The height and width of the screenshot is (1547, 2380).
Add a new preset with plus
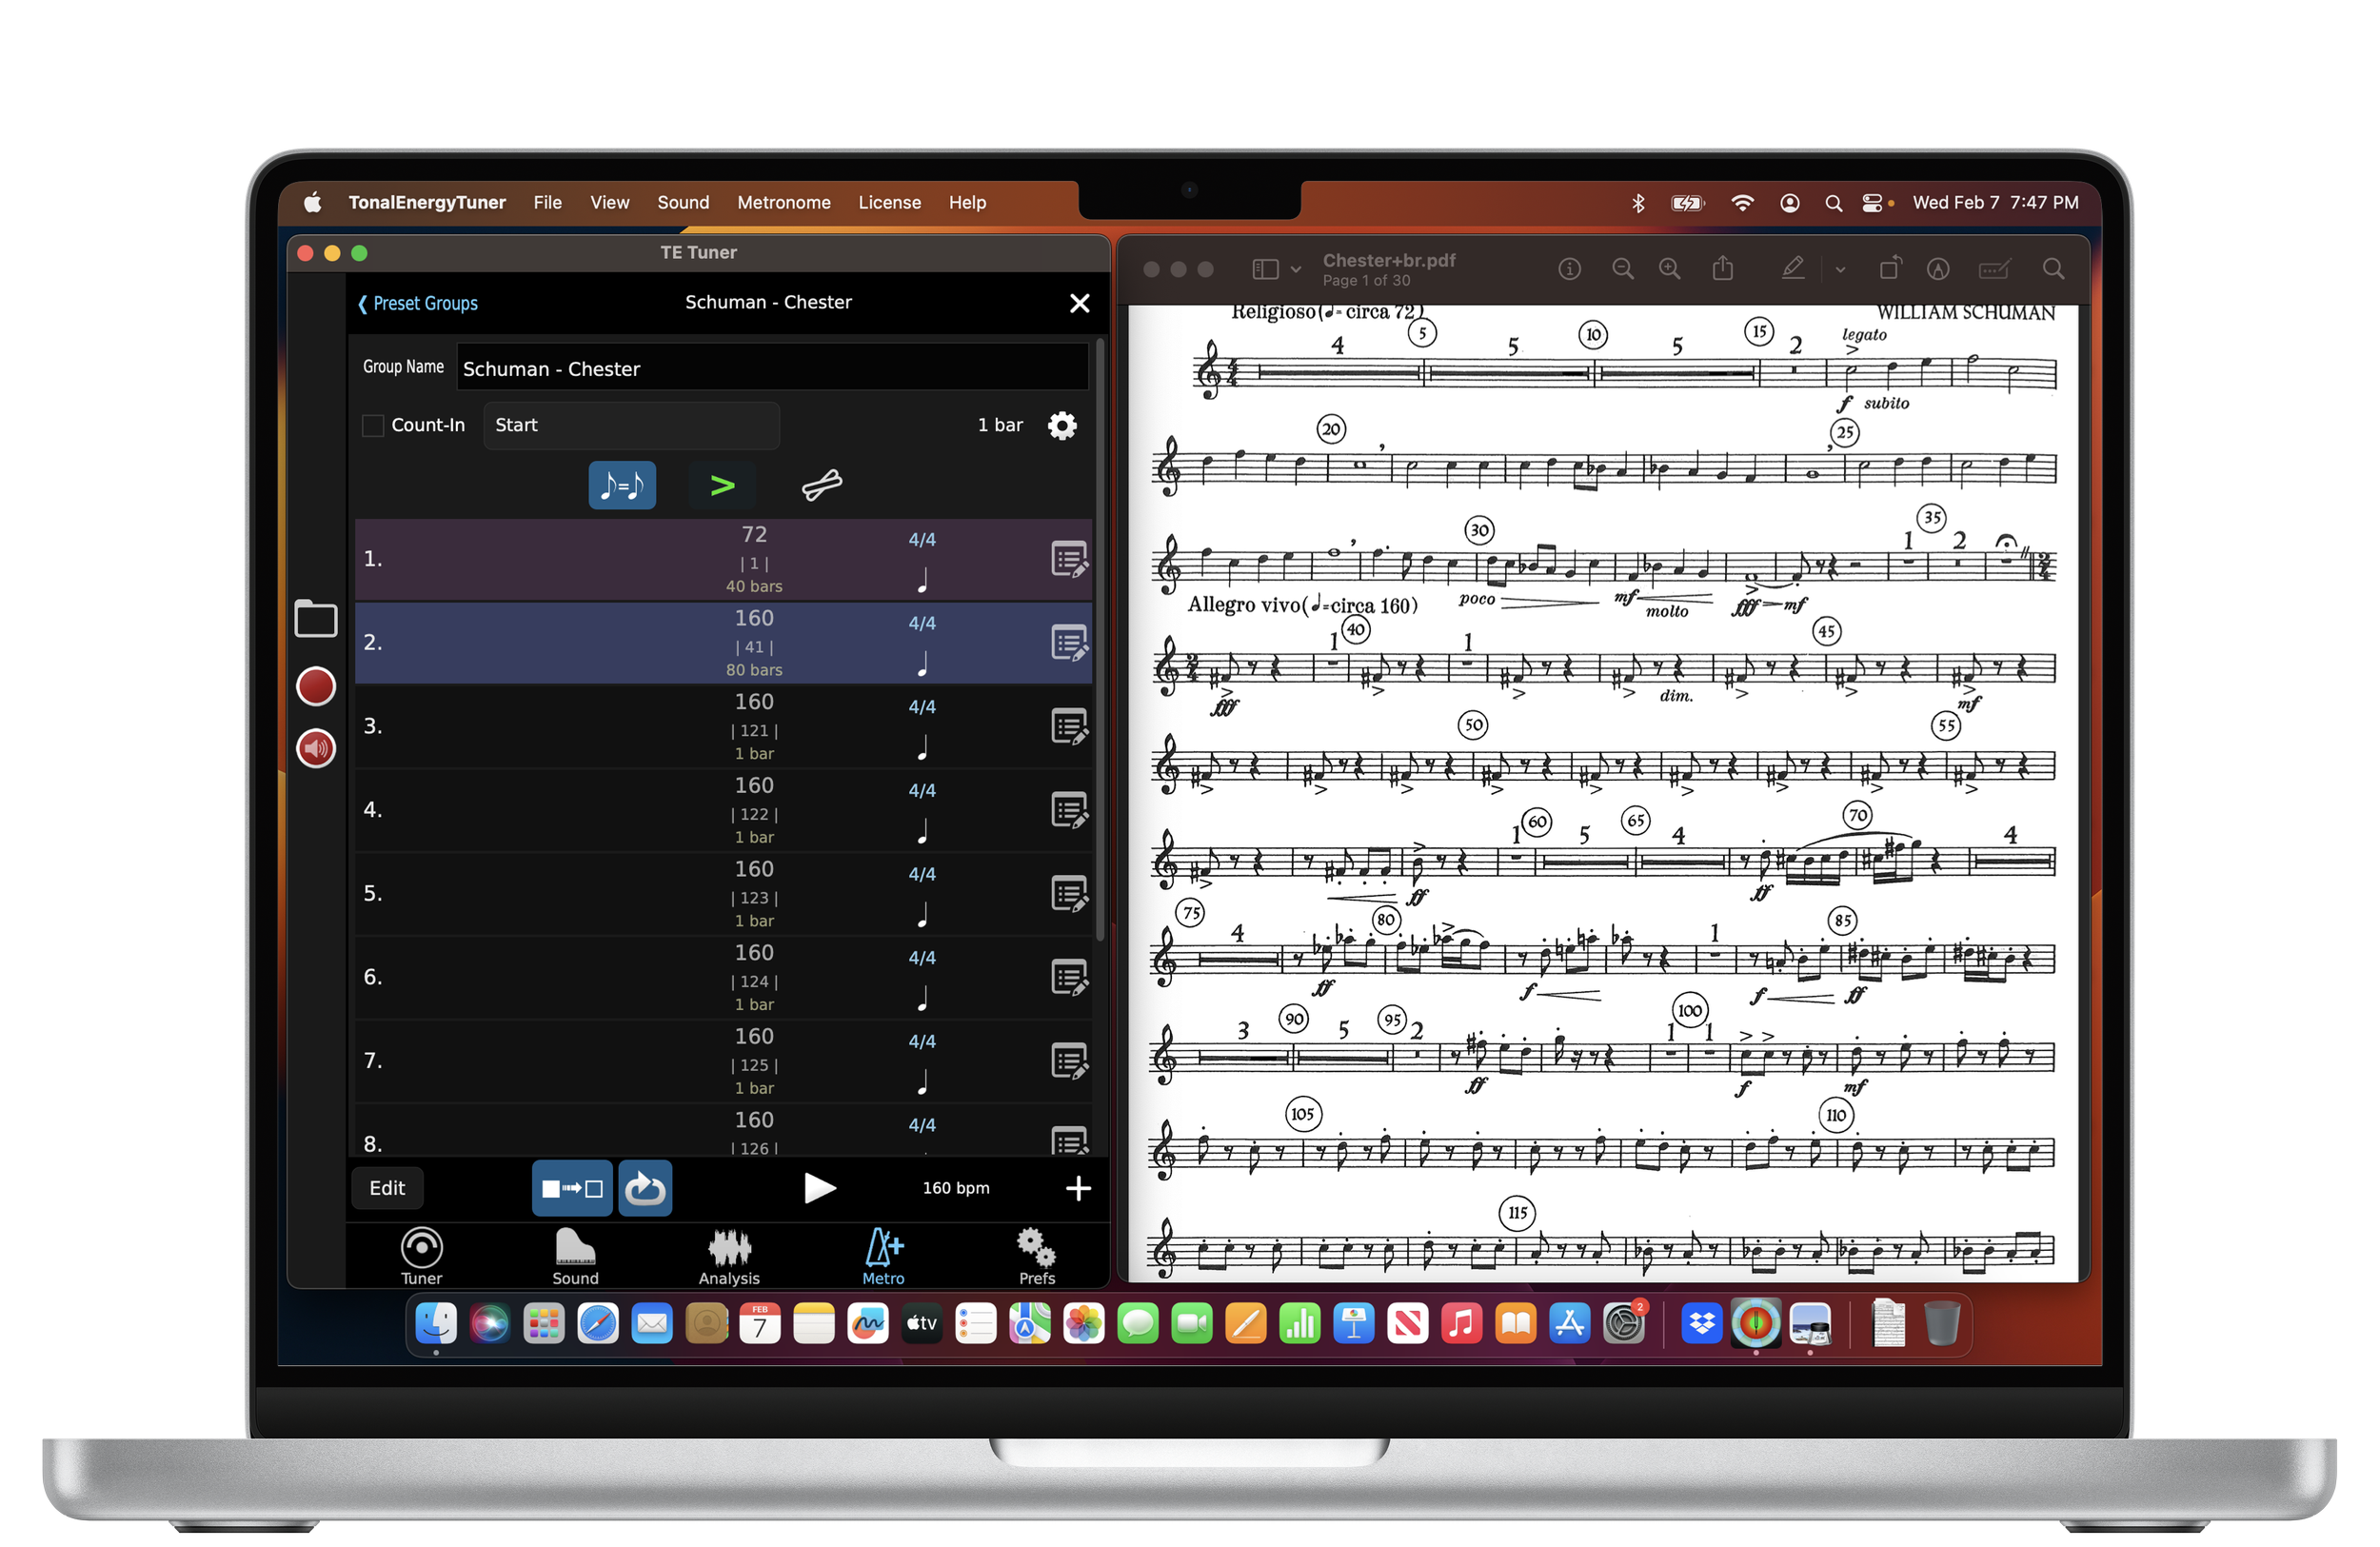click(1078, 1189)
